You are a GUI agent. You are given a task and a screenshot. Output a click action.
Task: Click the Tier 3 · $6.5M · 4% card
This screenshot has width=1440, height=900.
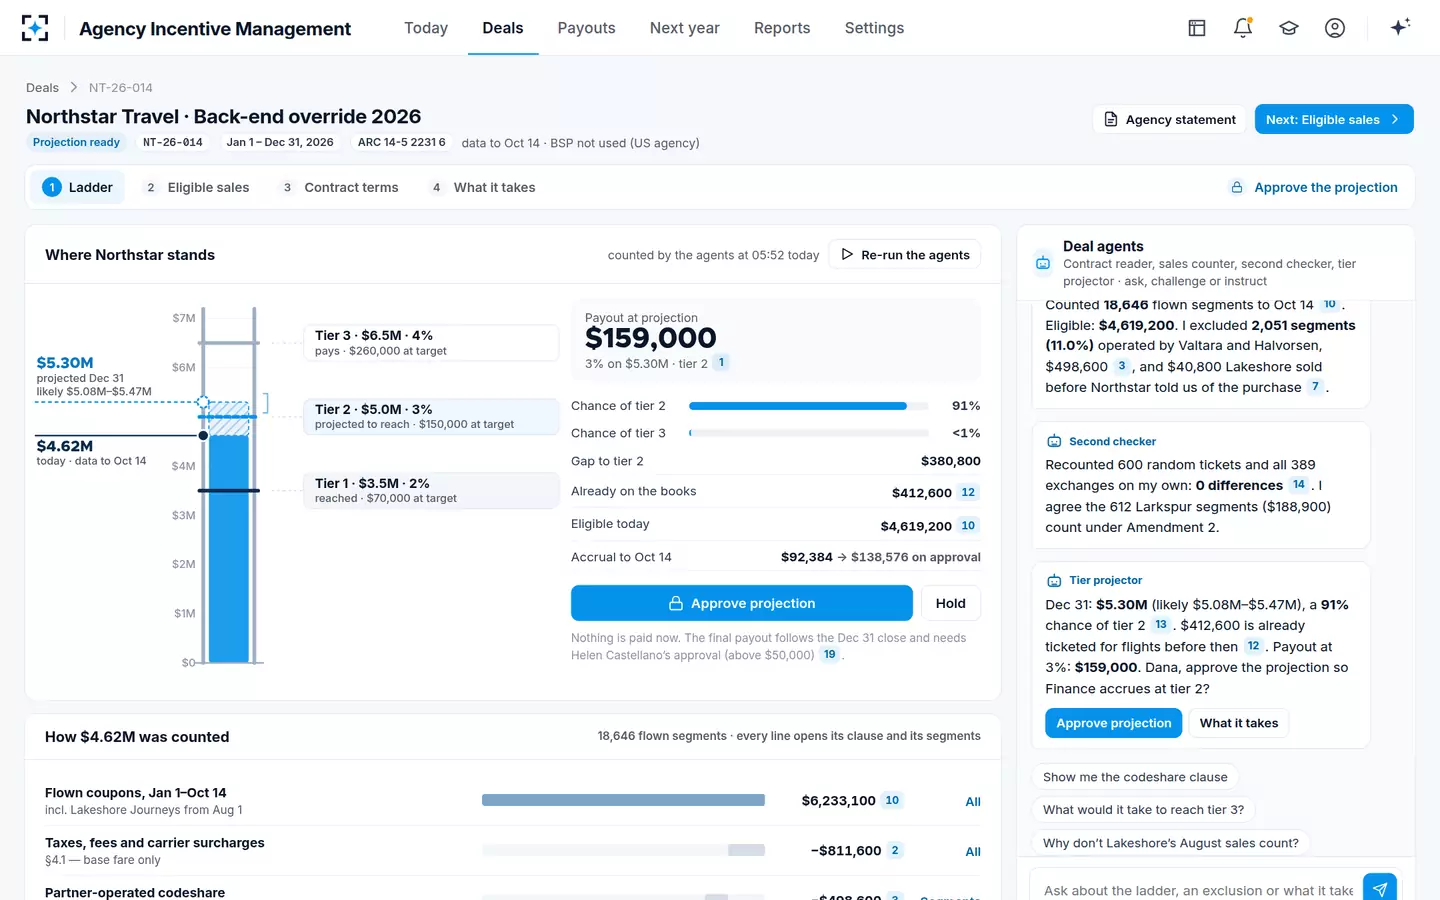(431, 342)
